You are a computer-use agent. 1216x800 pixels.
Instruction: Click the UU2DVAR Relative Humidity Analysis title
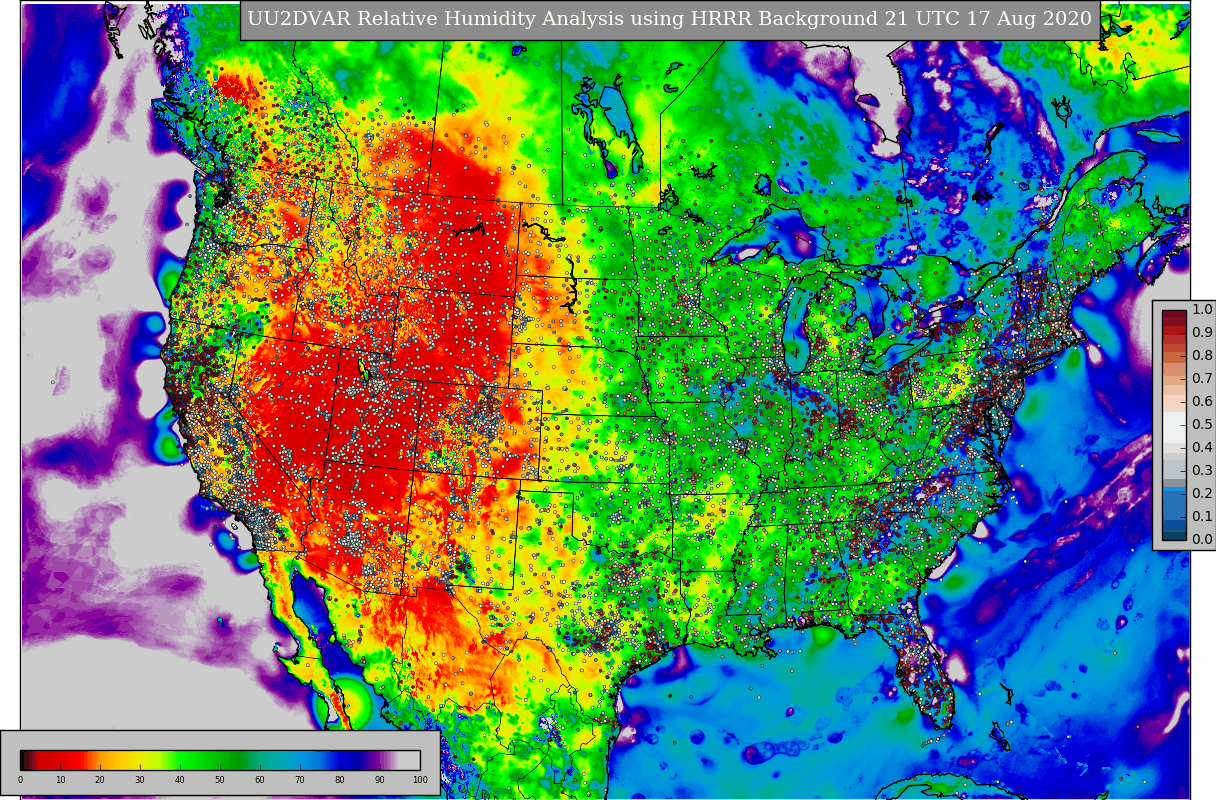tap(670, 20)
